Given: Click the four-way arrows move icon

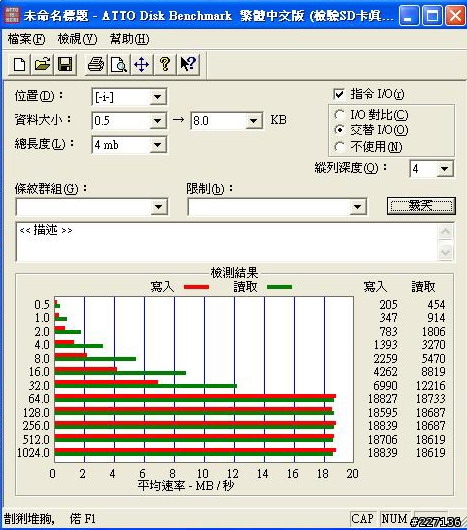Looking at the screenshot, I should (142, 64).
